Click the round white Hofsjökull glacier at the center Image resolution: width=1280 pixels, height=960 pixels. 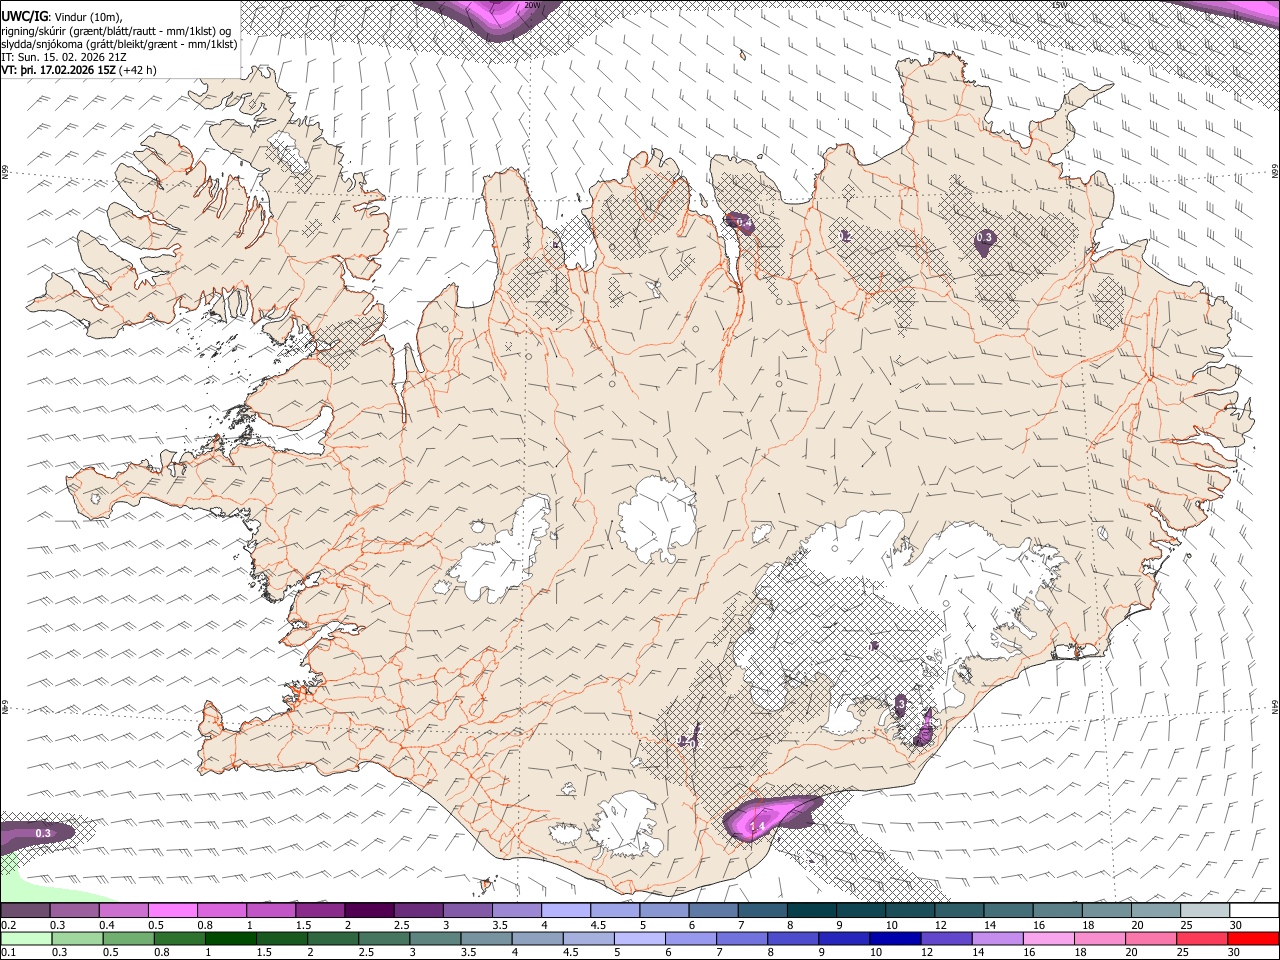coord(657,519)
